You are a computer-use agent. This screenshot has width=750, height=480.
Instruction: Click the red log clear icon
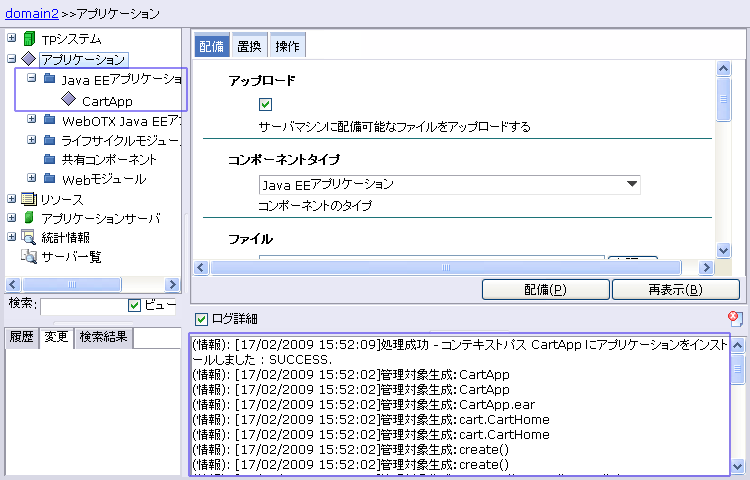click(735, 318)
